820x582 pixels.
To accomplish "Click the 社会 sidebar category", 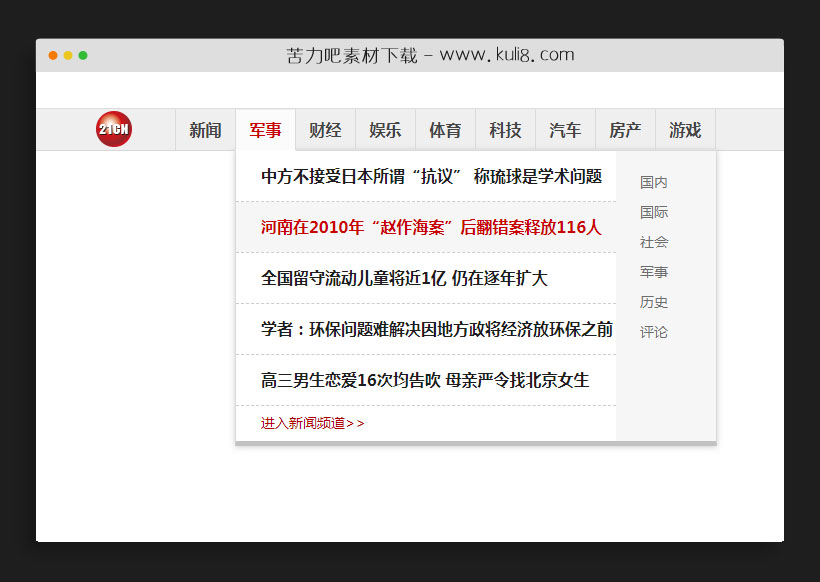I will 653,242.
